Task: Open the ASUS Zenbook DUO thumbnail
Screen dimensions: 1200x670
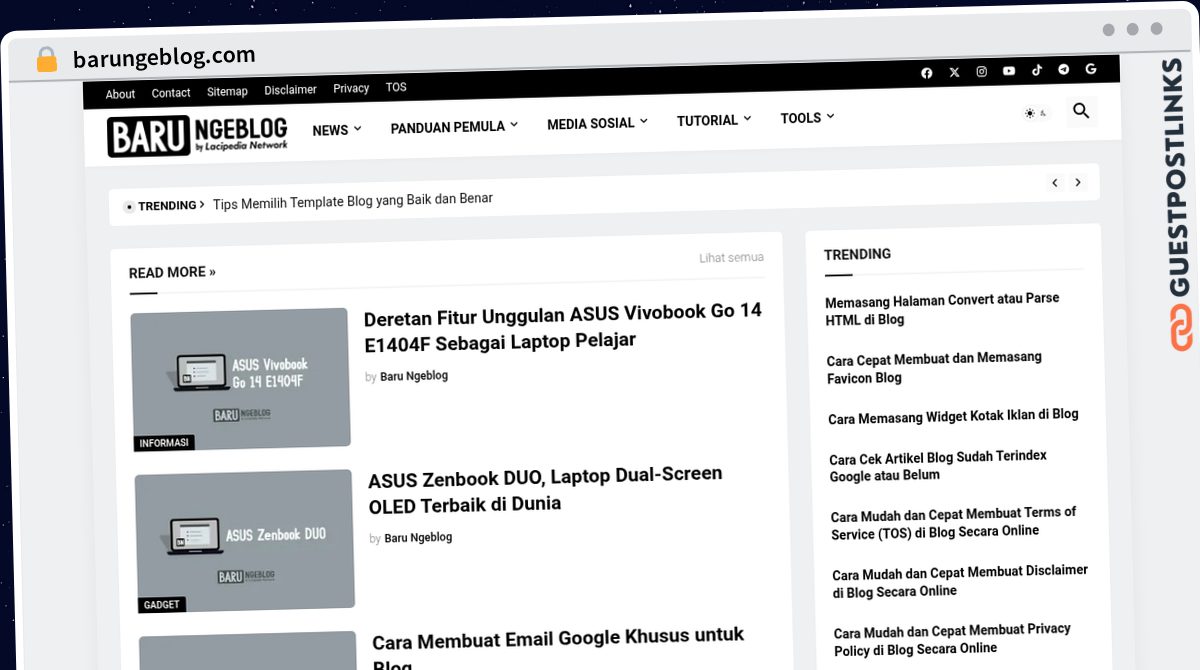Action: [x=245, y=540]
